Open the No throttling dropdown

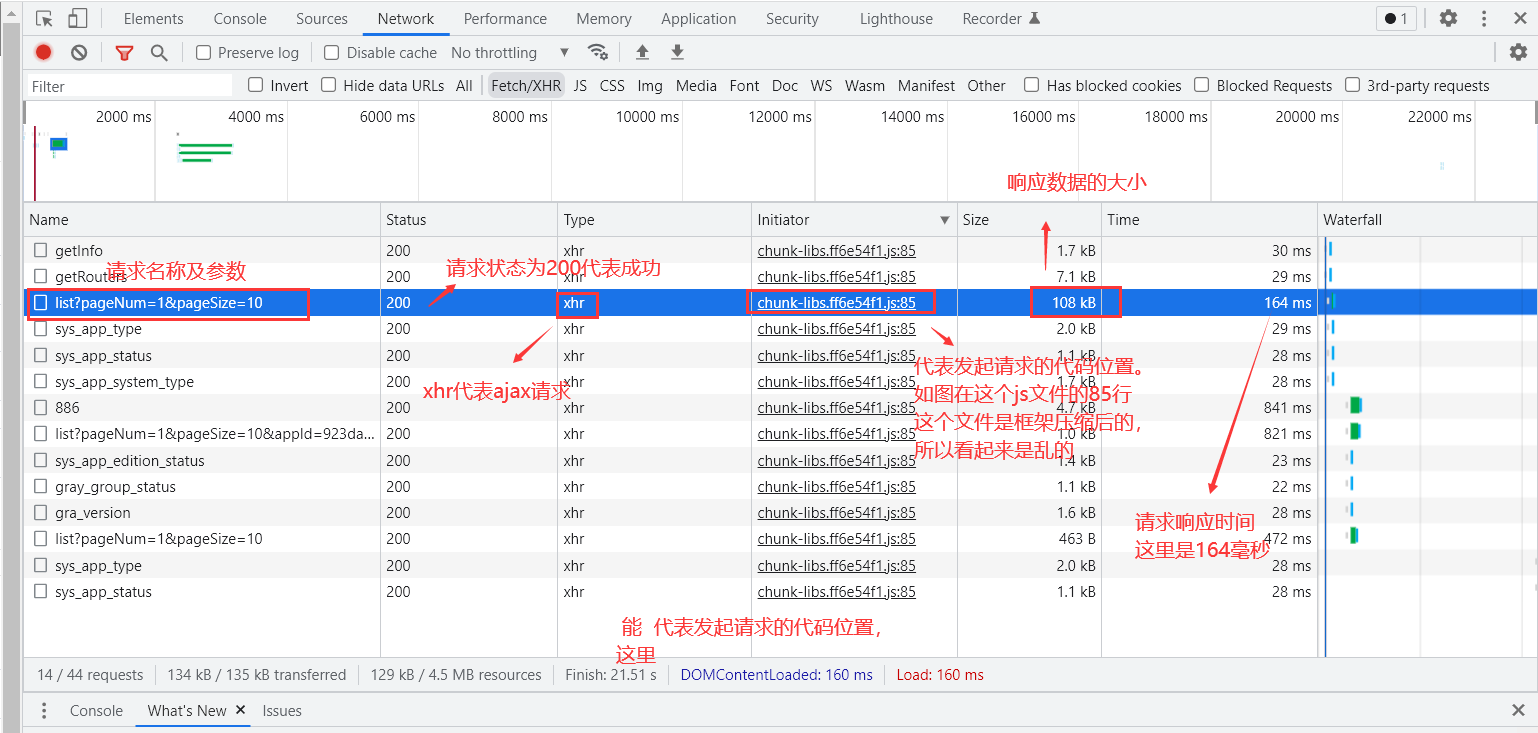tap(510, 52)
